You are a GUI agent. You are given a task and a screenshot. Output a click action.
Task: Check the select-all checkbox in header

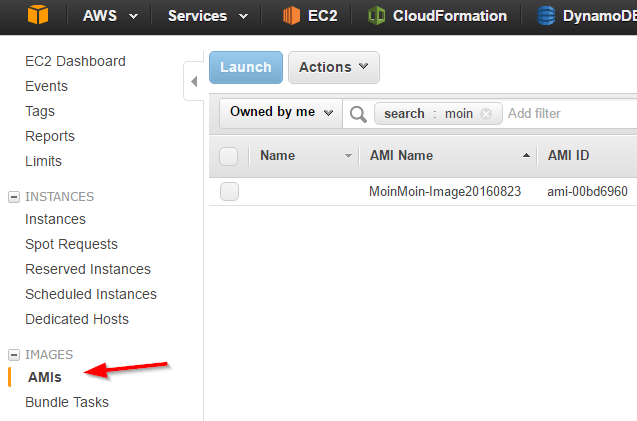pyautogui.click(x=228, y=156)
